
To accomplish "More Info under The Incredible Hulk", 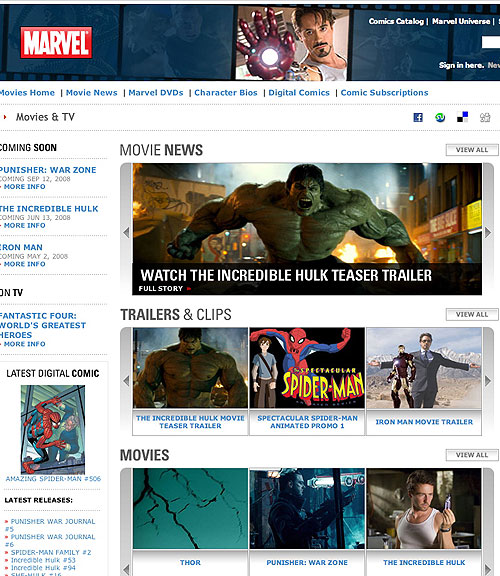I will (25, 225).
